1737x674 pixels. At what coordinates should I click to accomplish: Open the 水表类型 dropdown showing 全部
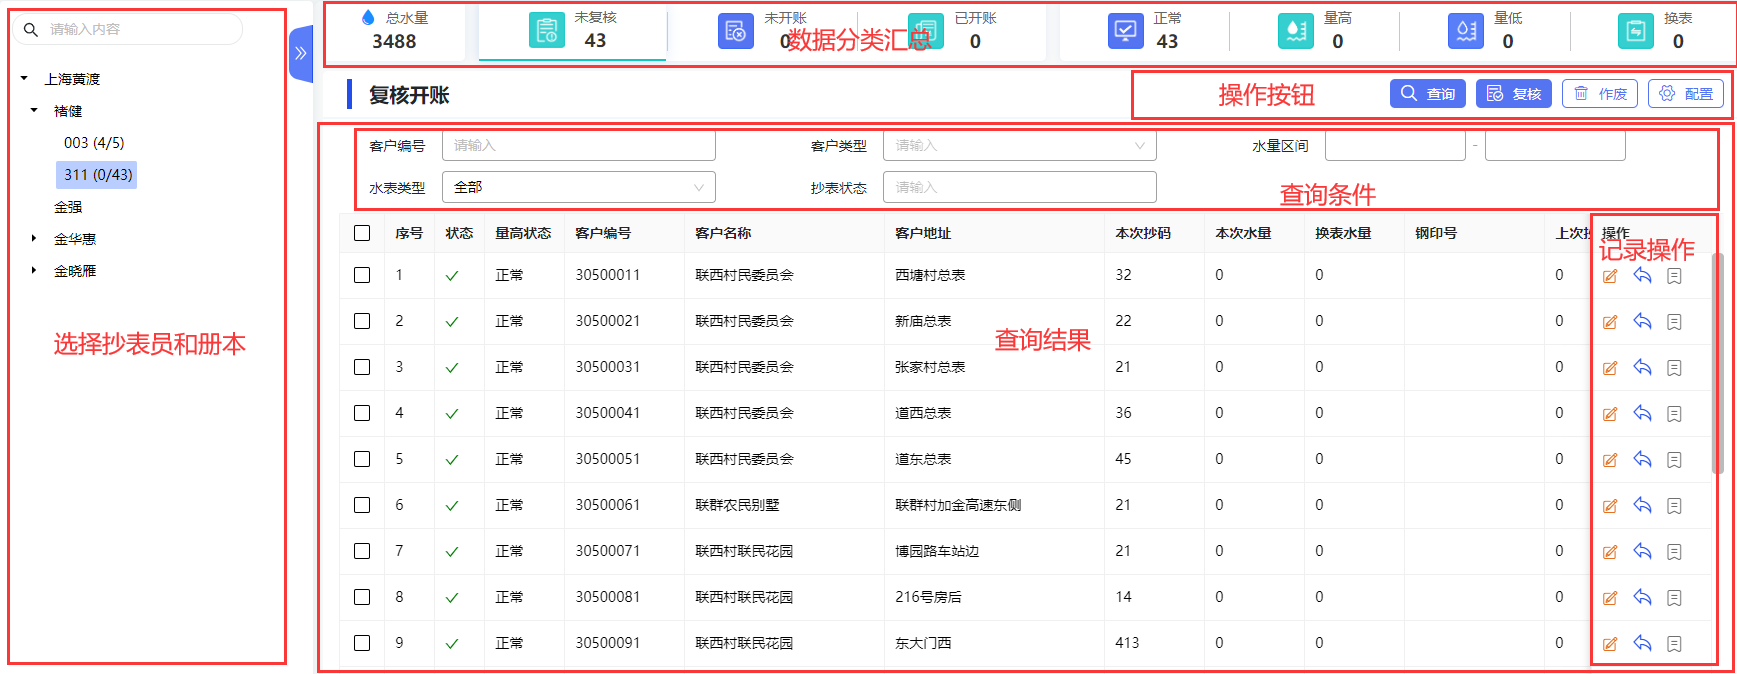coord(579,187)
